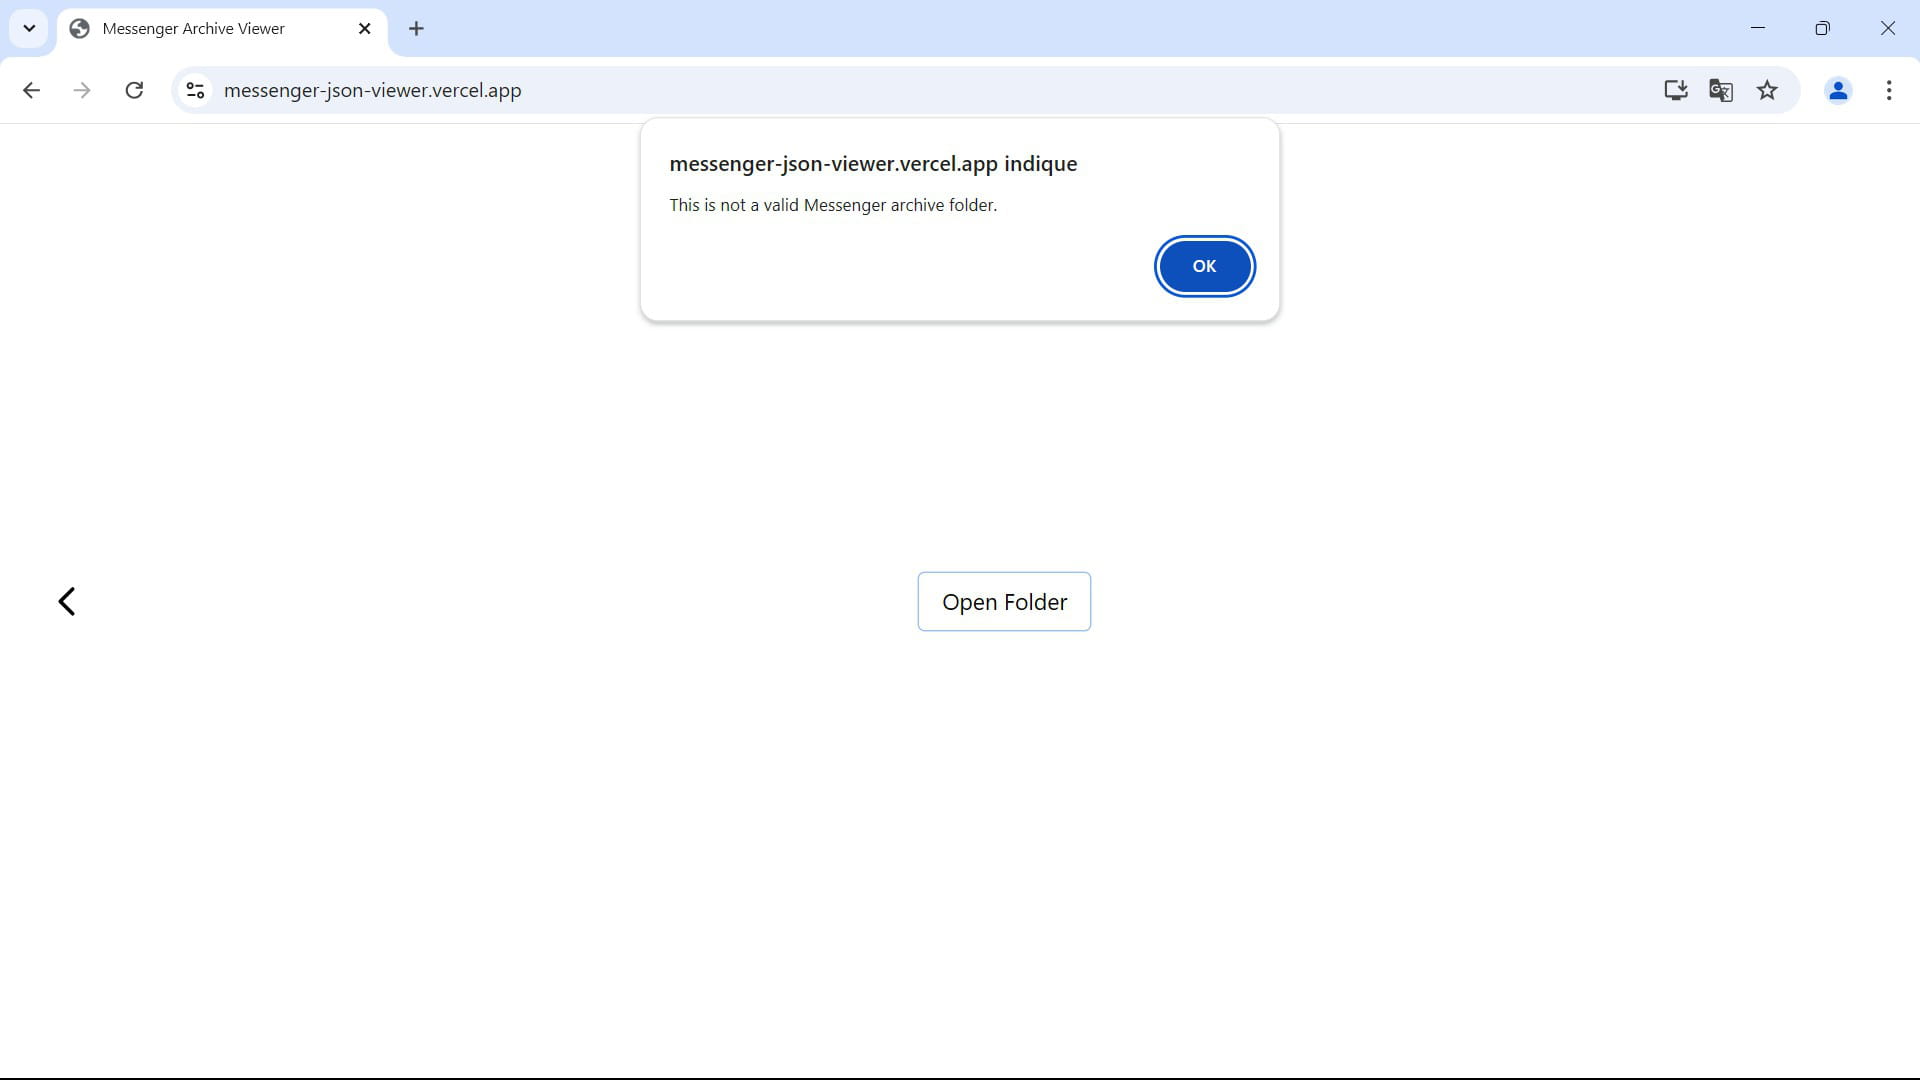Dismiss the alert with OK
This screenshot has height=1080, width=1920.
pyautogui.click(x=1204, y=266)
